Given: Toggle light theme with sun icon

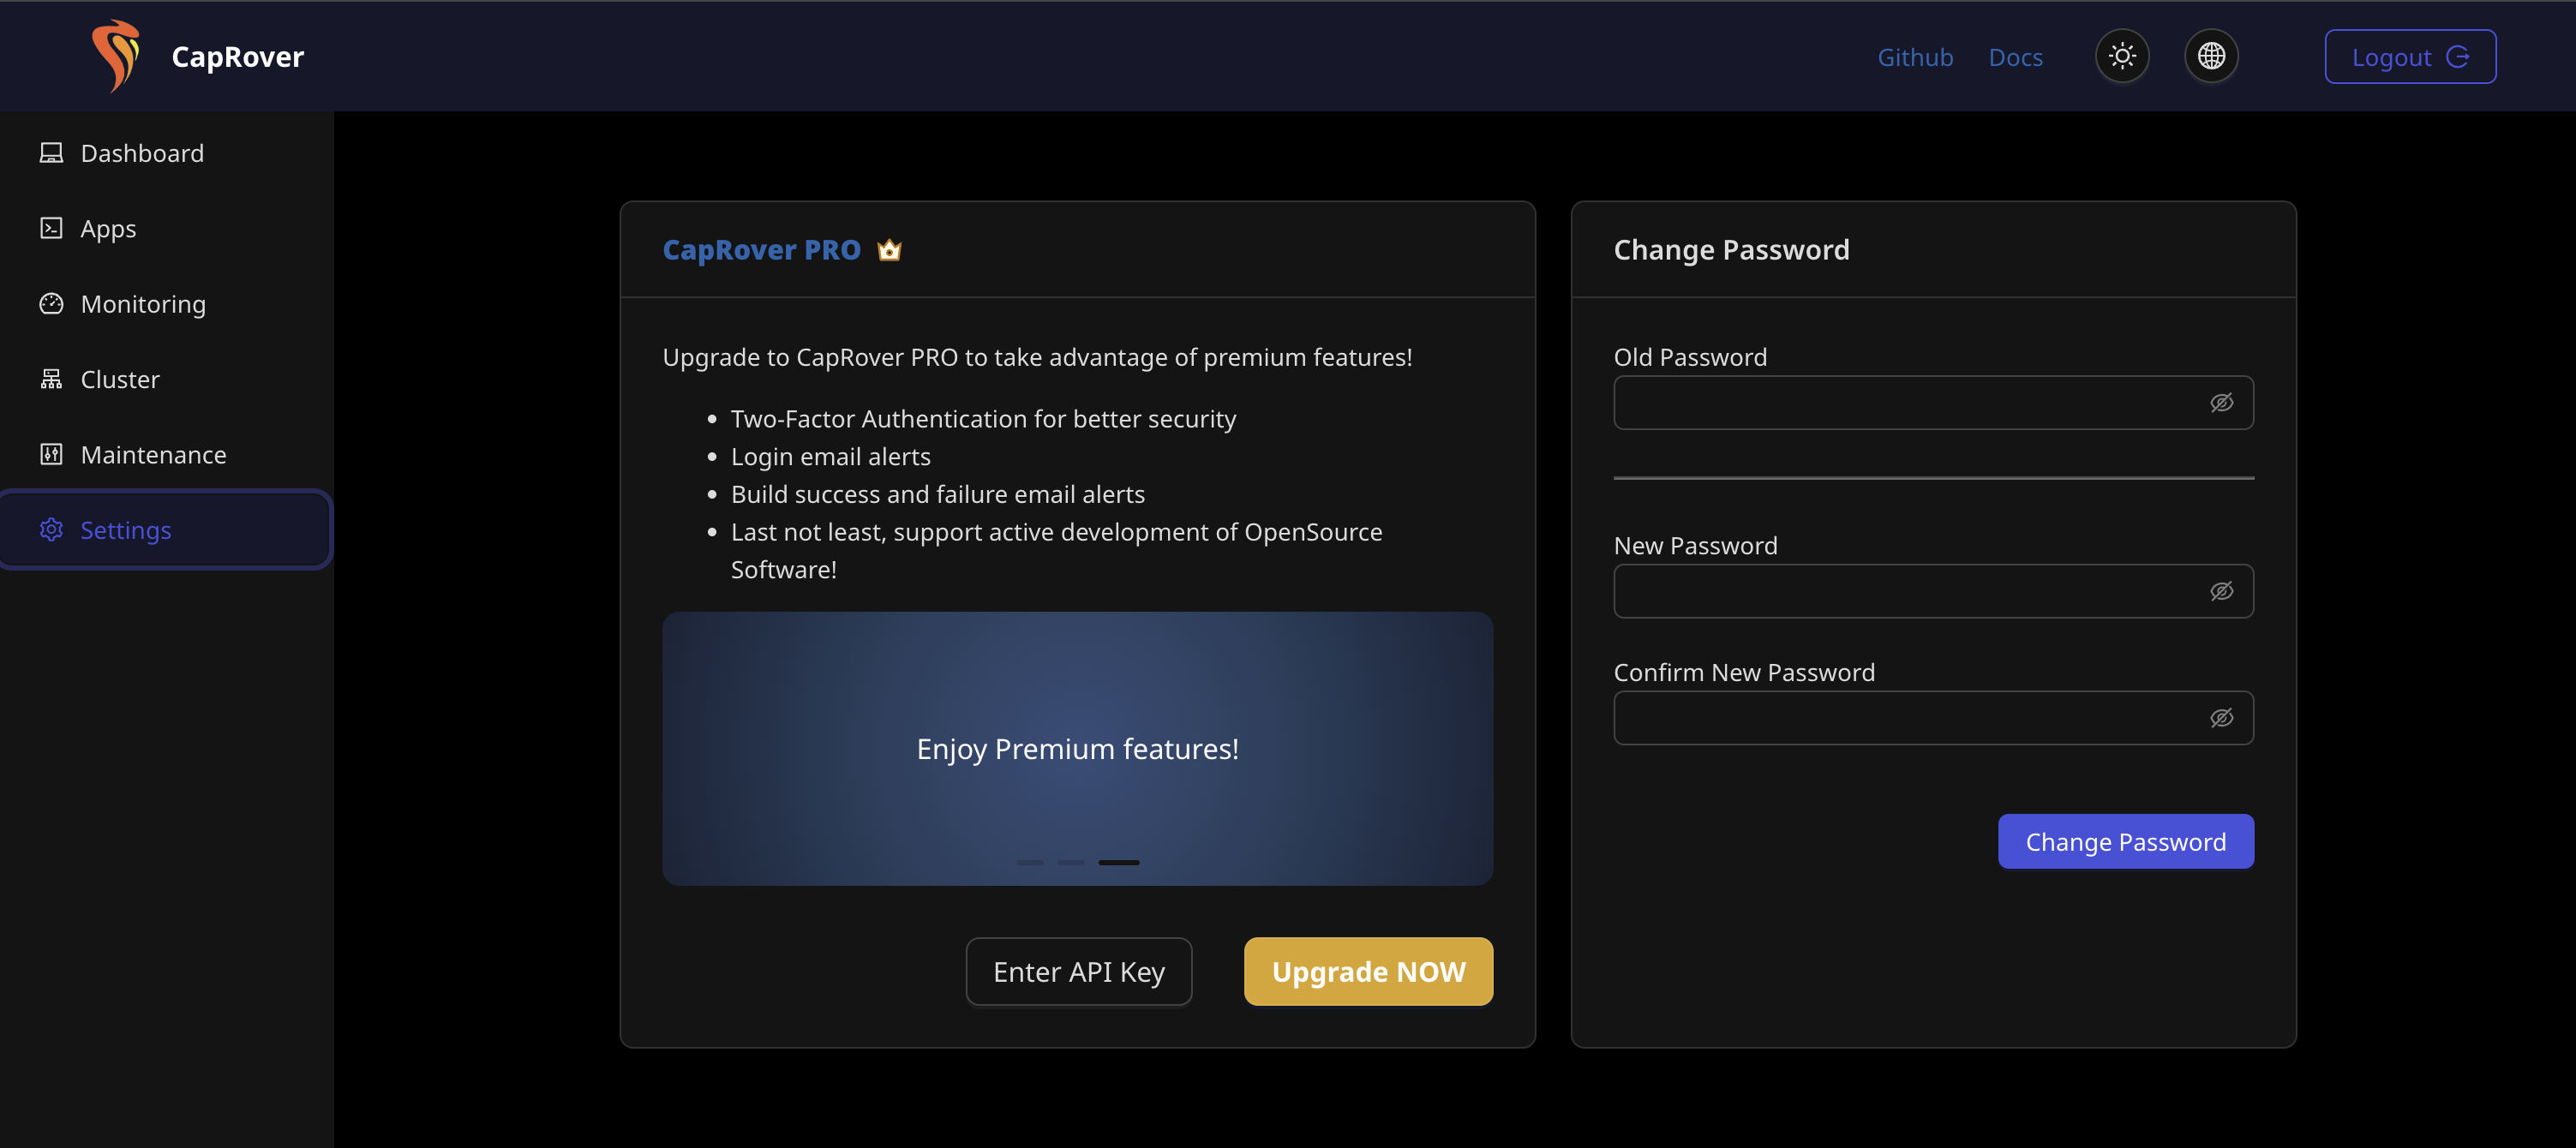Looking at the screenshot, I should [2122, 56].
